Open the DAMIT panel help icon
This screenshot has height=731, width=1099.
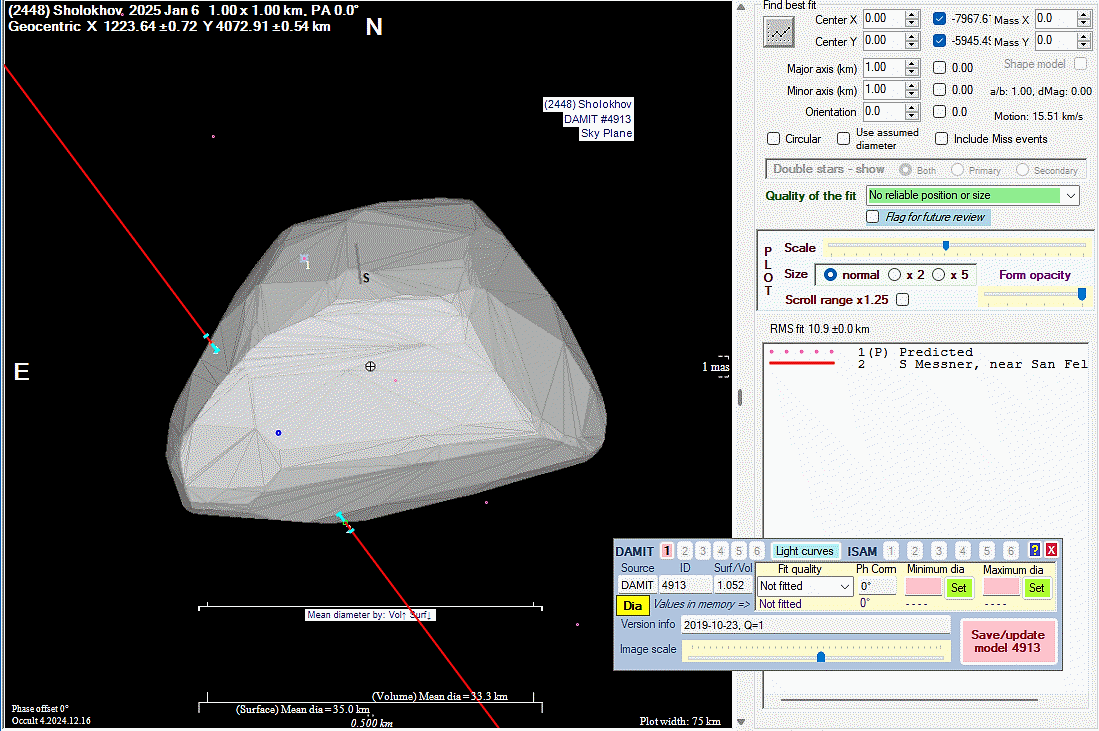coord(1035,550)
